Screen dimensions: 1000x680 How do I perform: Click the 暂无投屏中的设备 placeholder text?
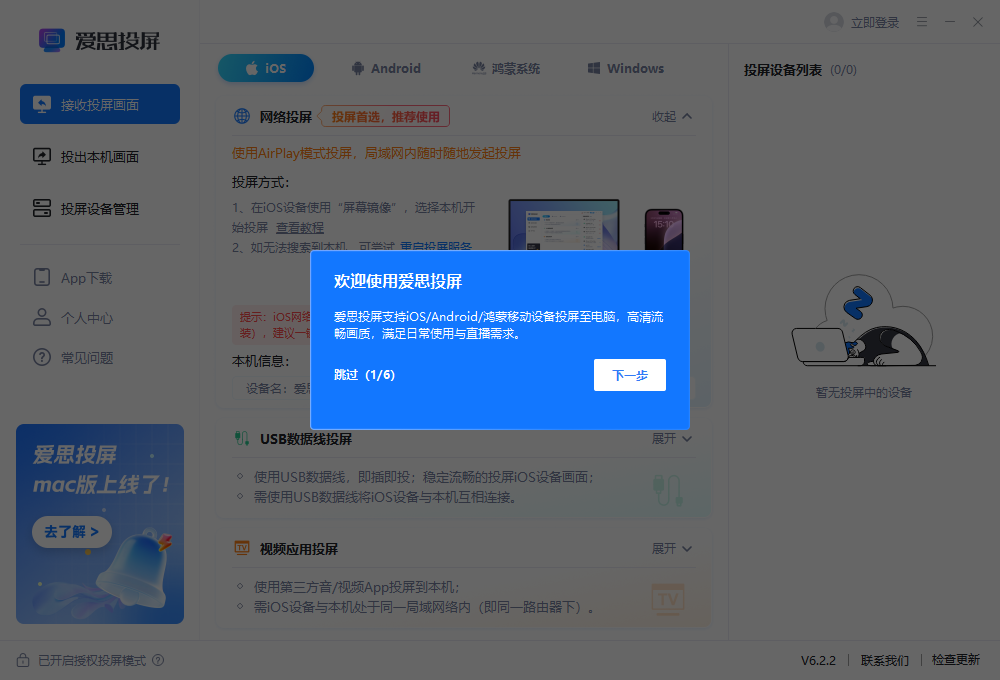click(864, 392)
